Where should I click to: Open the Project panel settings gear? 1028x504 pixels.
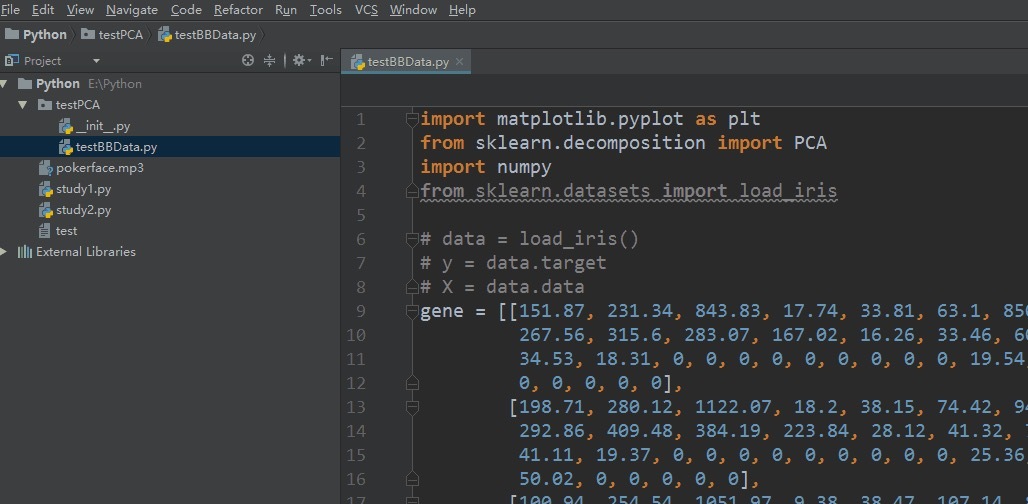[298, 61]
